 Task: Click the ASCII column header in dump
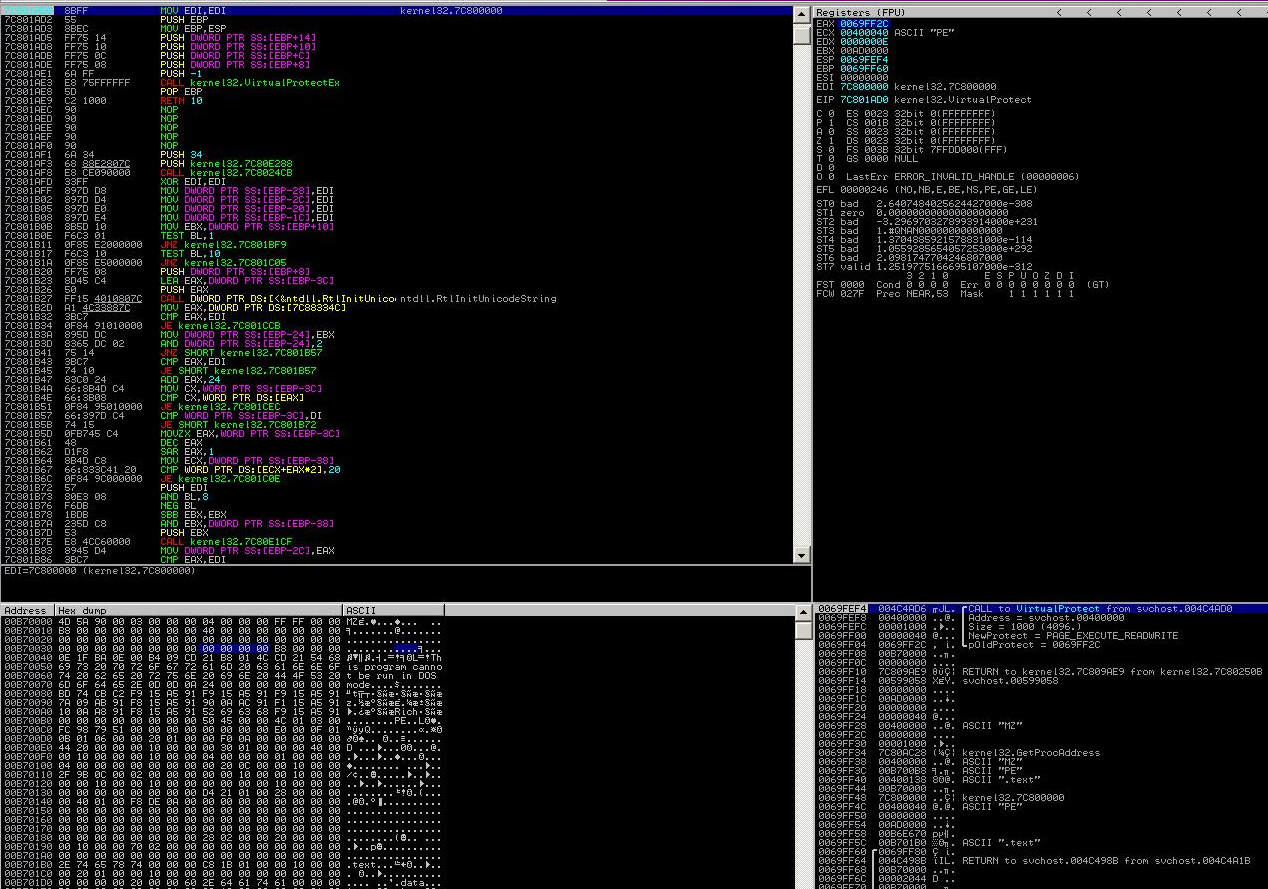[362, 610]
